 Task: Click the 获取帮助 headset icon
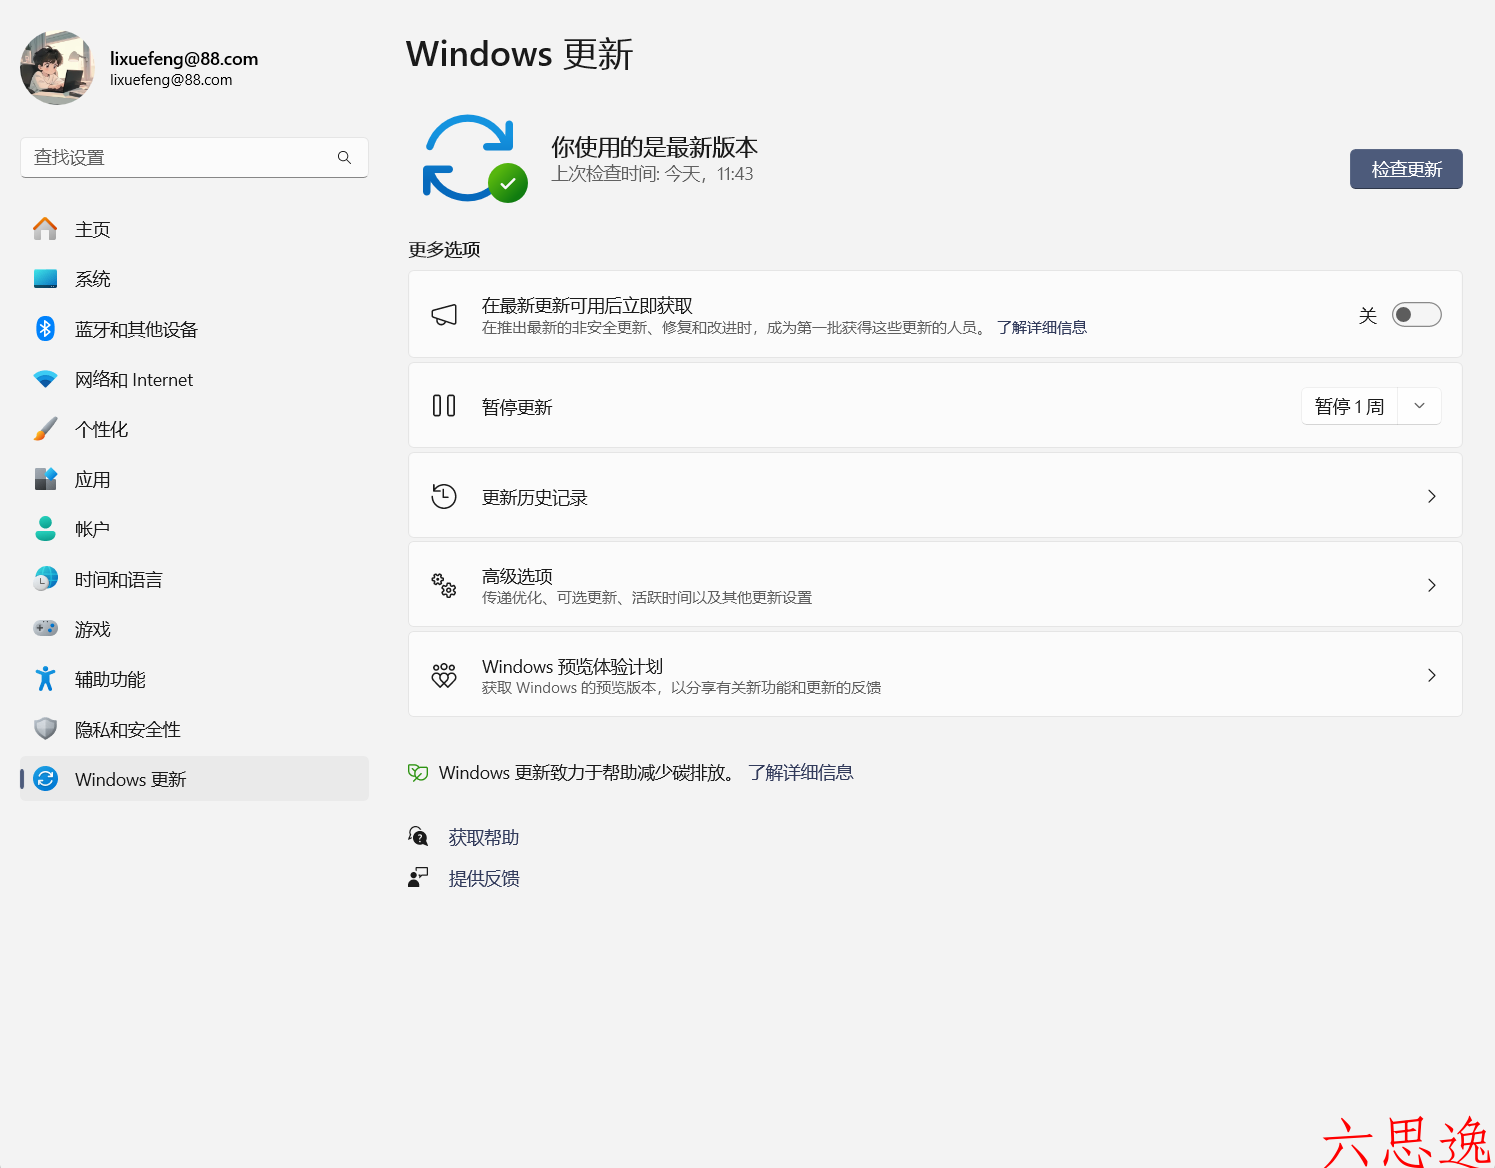418,836
